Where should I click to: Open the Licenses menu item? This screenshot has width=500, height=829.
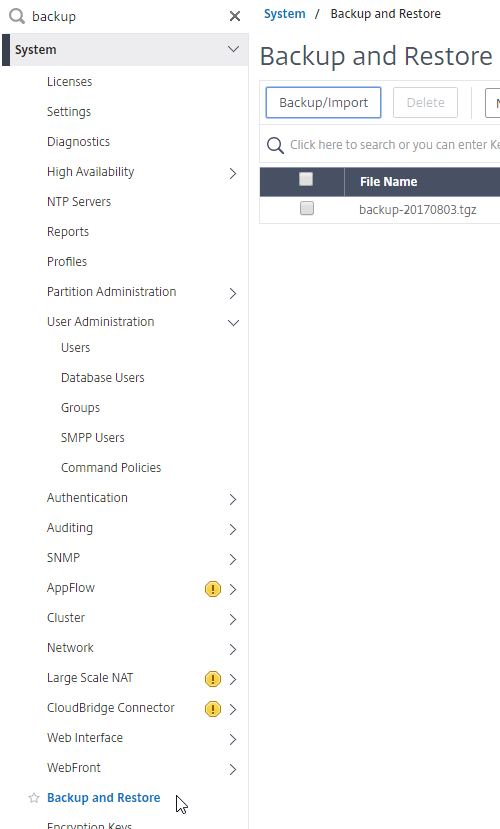(x=69, y=81)
